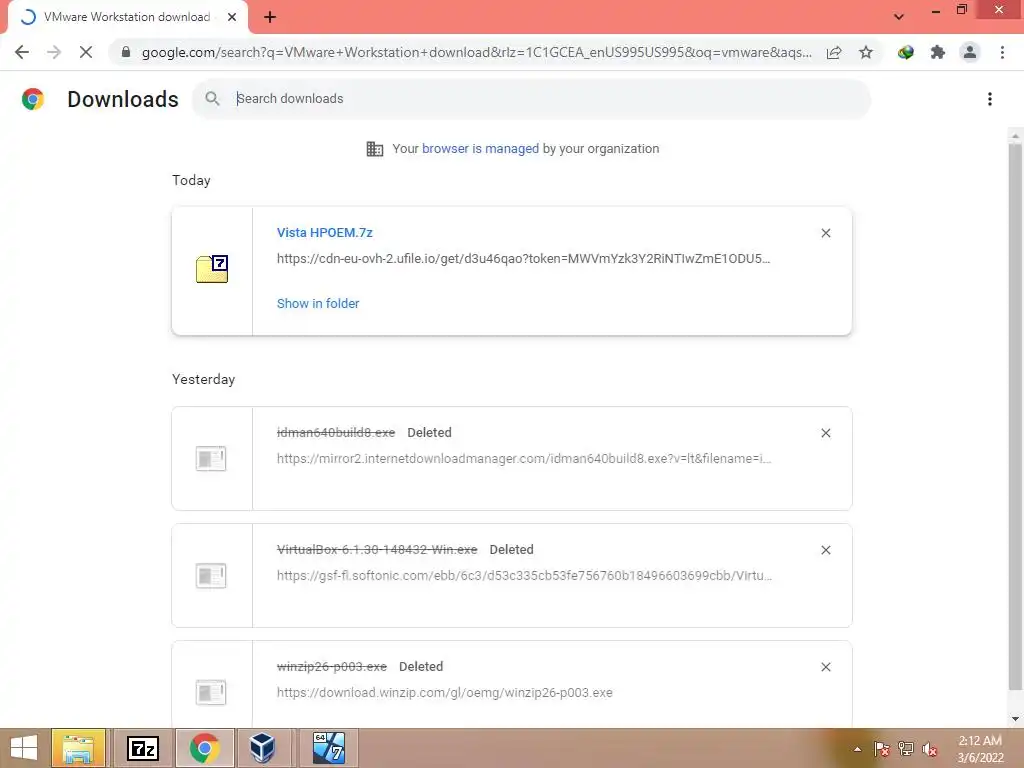Viewport: 1024px width, 768px height.
Task: Open the Windows Start button
Action: [x=24, y=748]
